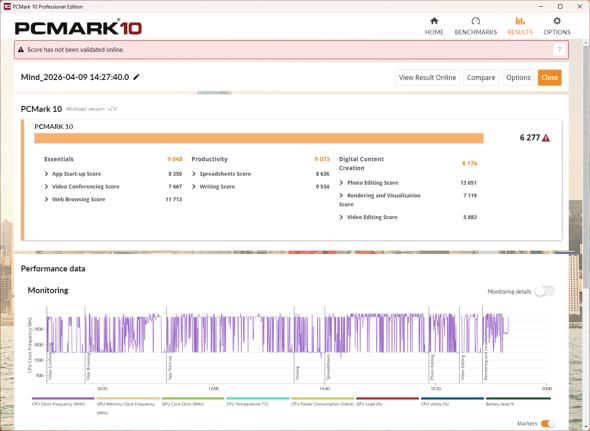Click the App Start-up marker in chart
This screenshot has height=431, width=590.
(170, 367)
